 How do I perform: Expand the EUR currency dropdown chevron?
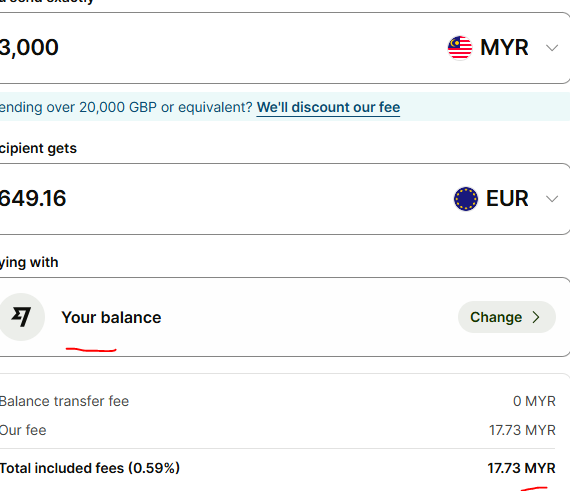click(552, 199)
